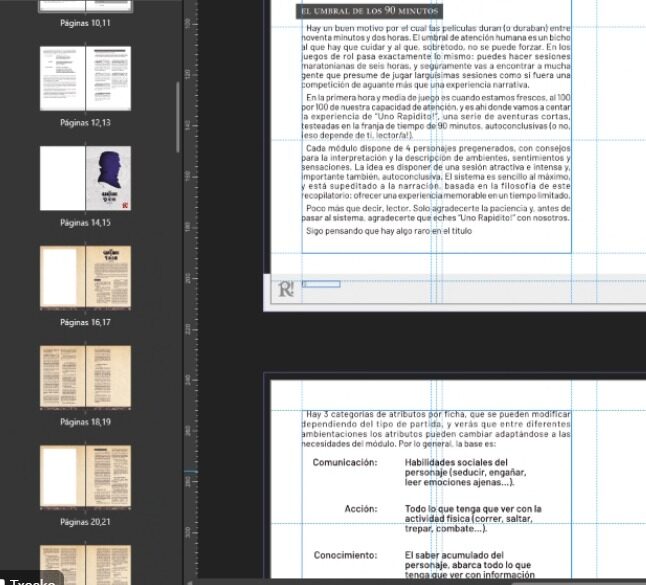Click the paragraph starting 'Poco más que decir'
Viewport: 646px width, 585px height.
tap(436, 213)
